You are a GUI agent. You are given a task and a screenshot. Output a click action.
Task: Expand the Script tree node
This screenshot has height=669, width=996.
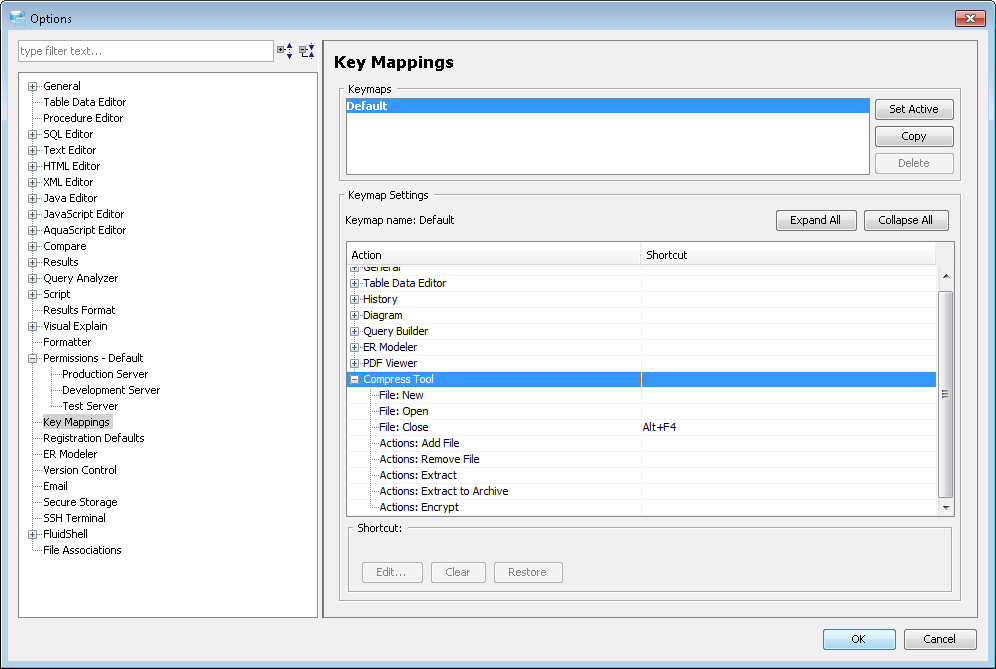32,295
